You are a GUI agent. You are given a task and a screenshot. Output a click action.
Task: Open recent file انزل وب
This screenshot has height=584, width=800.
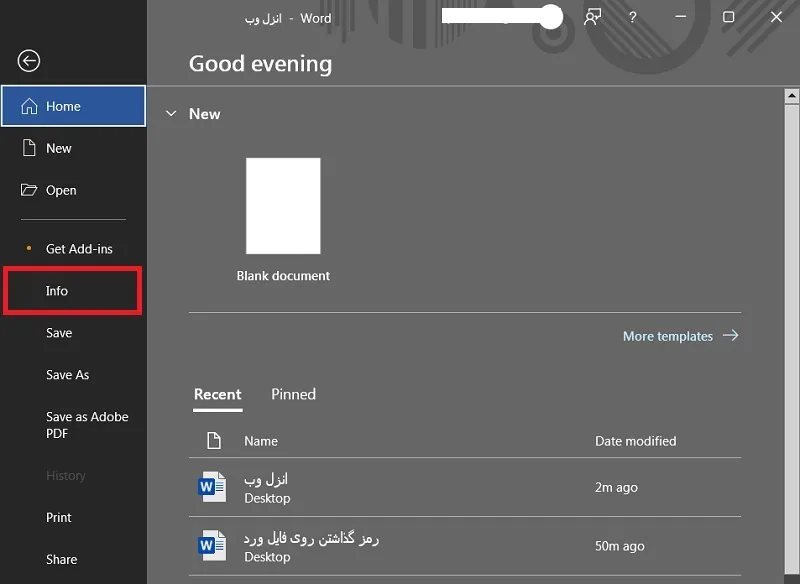pyautogui.click(x=465, y=487)
